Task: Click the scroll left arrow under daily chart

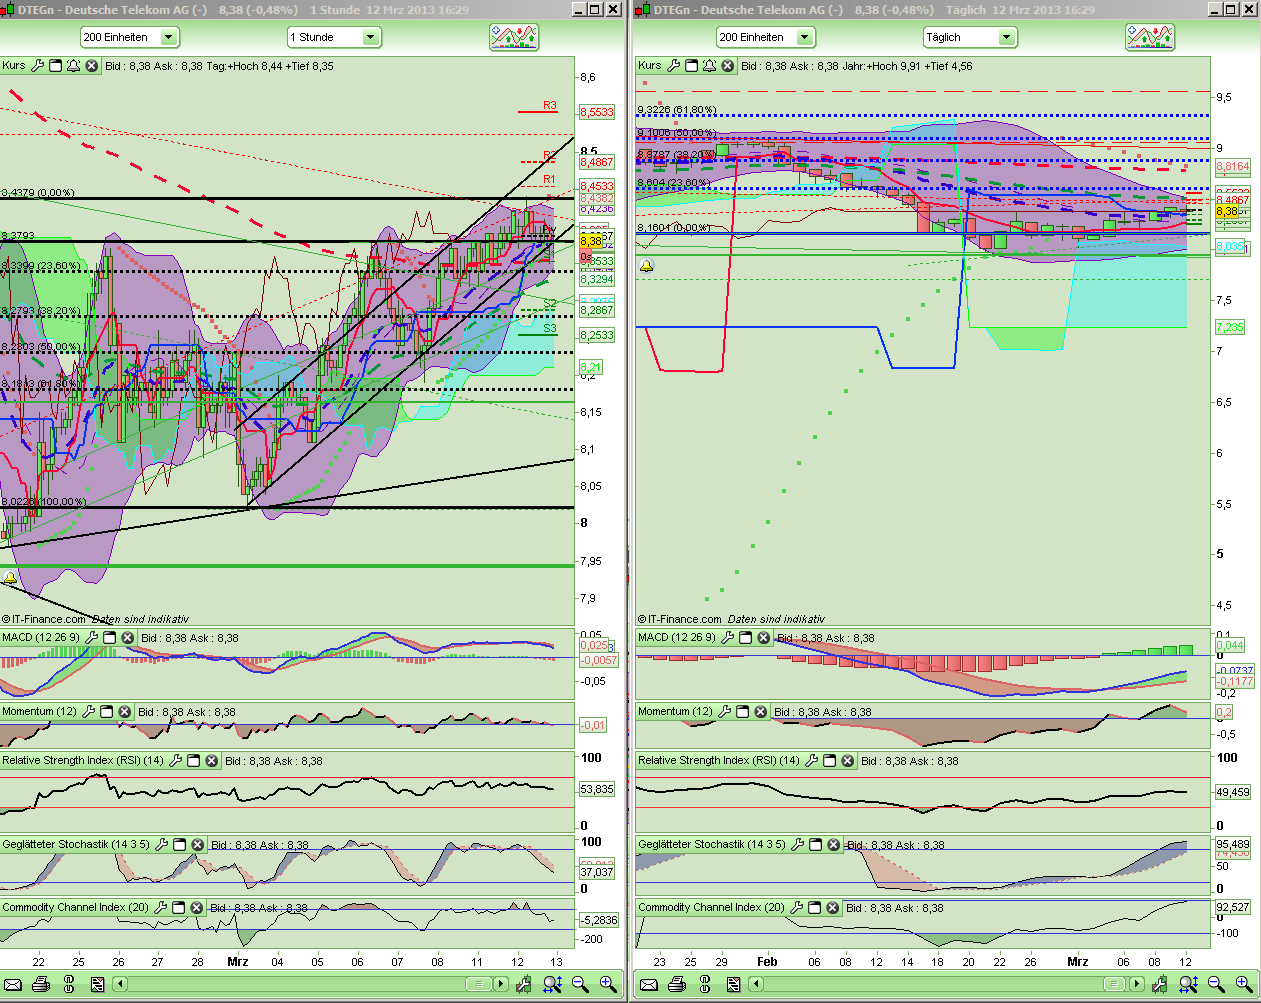Action: [757, 985]
